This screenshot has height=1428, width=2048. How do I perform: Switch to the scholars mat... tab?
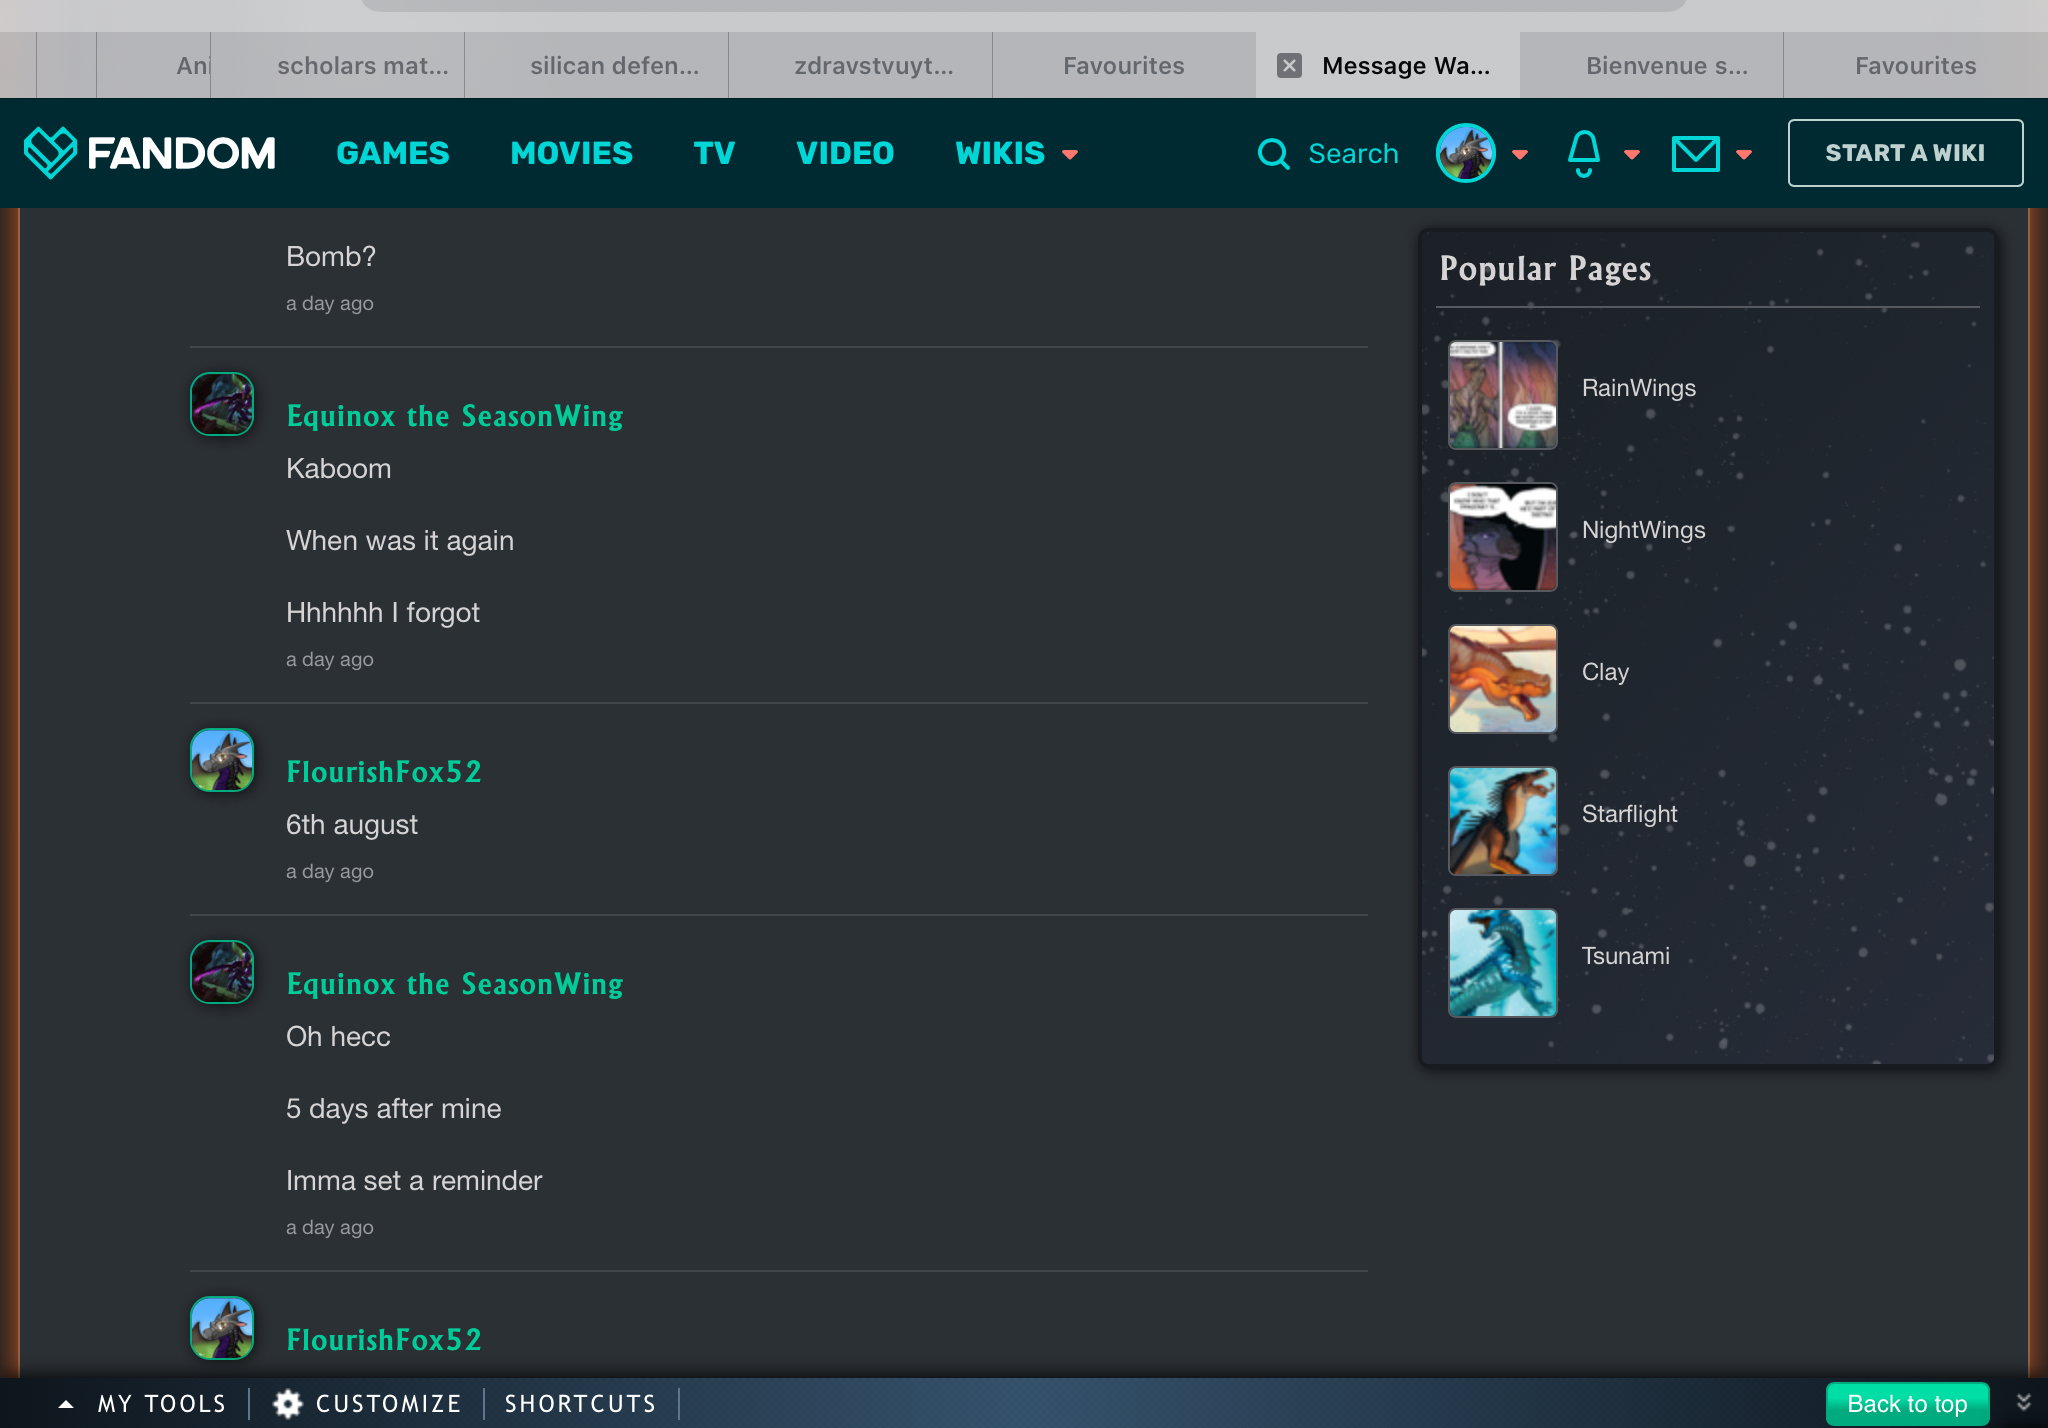[362, 66]
